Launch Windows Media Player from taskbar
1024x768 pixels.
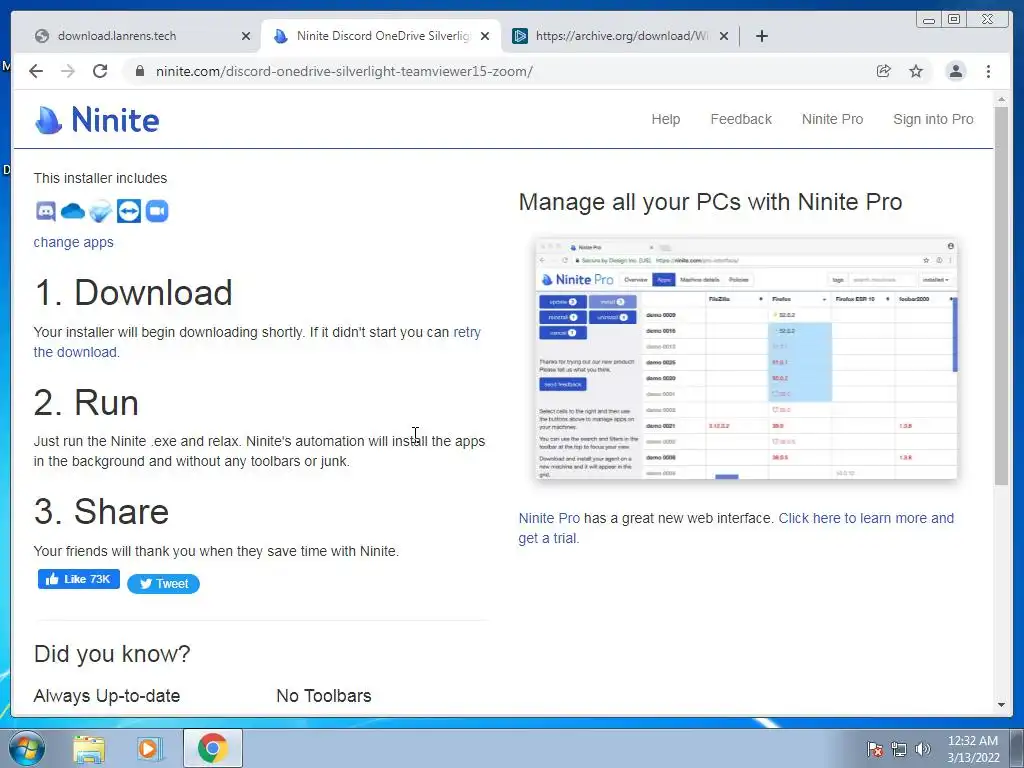click(x=150, y=748)
